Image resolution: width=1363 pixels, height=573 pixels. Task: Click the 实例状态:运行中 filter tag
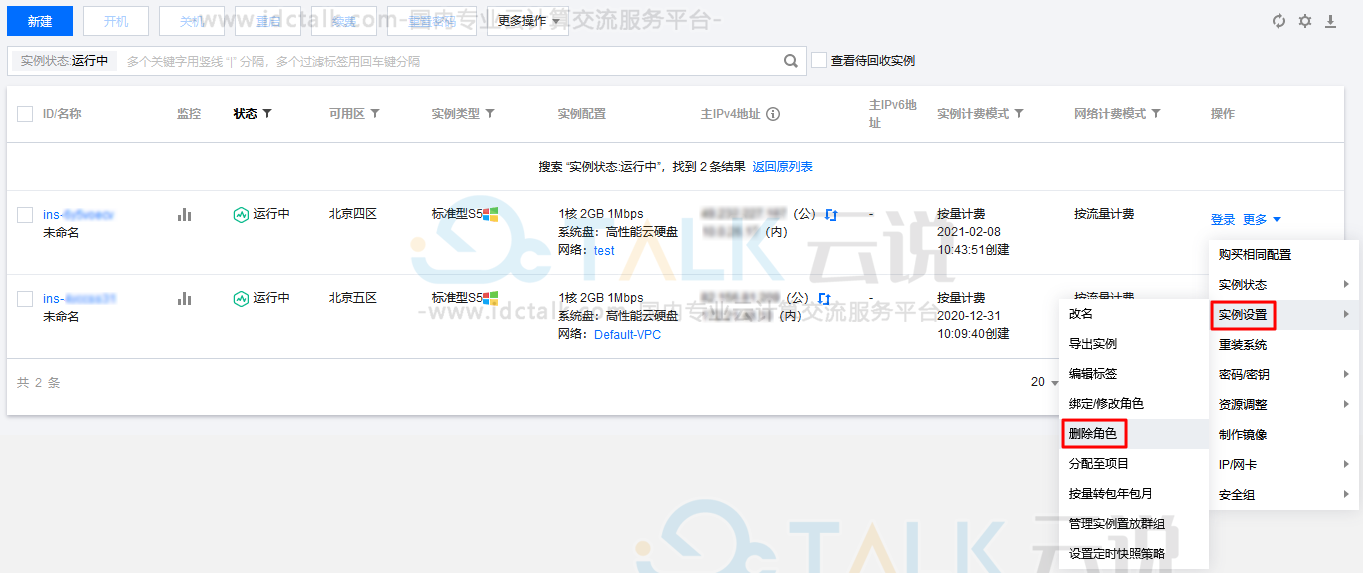[64, 61]
